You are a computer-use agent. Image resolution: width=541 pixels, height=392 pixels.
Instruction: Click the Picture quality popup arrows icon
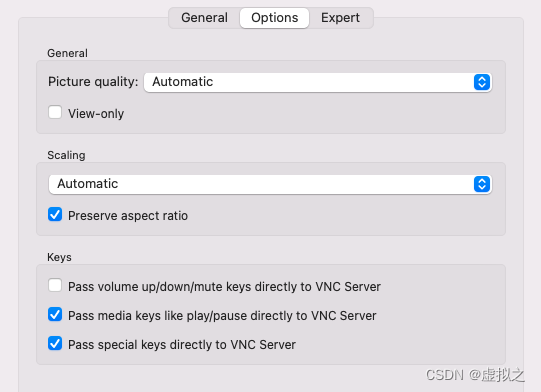pos(482,82)
